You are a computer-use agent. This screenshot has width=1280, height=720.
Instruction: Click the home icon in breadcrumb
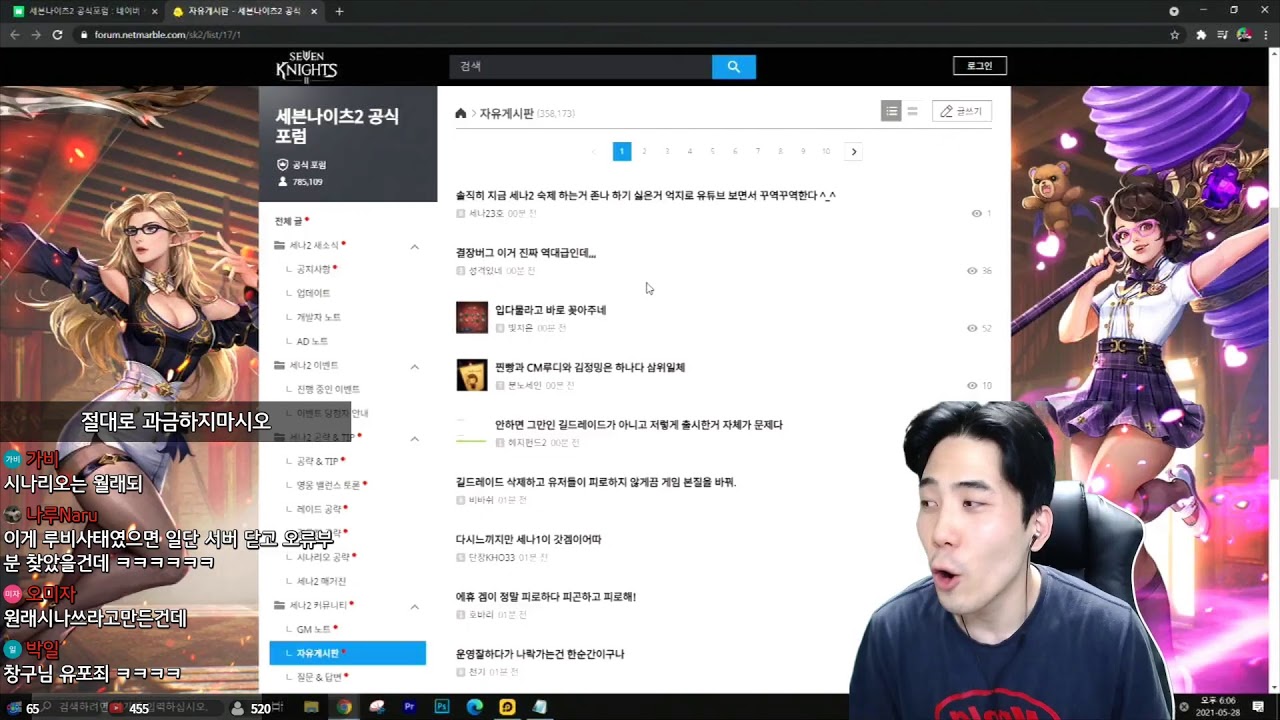tap(461, 113)
